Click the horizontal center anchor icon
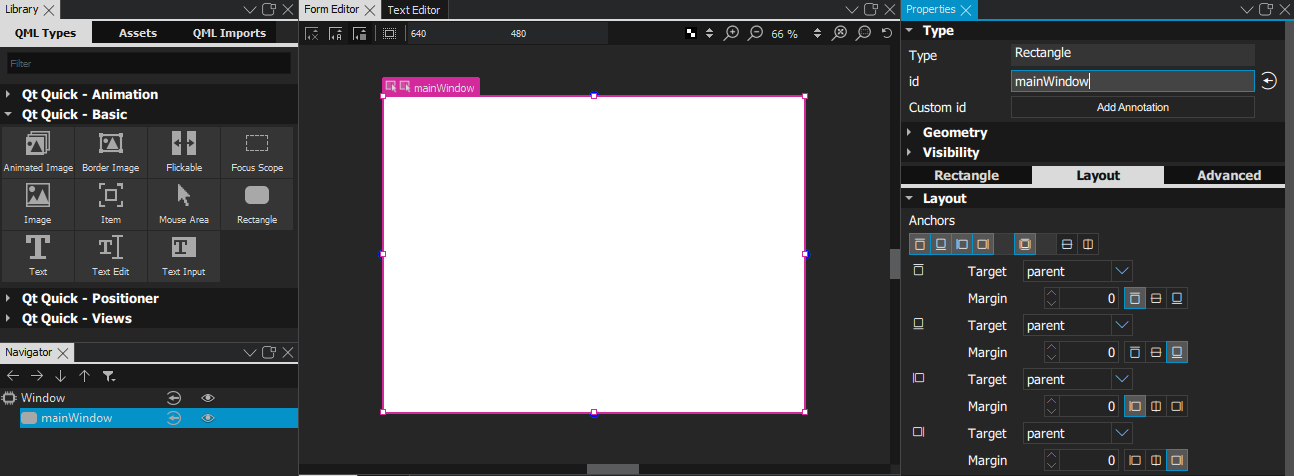1294x476 pixels. pyautogui.click(x=1088, y=244)
